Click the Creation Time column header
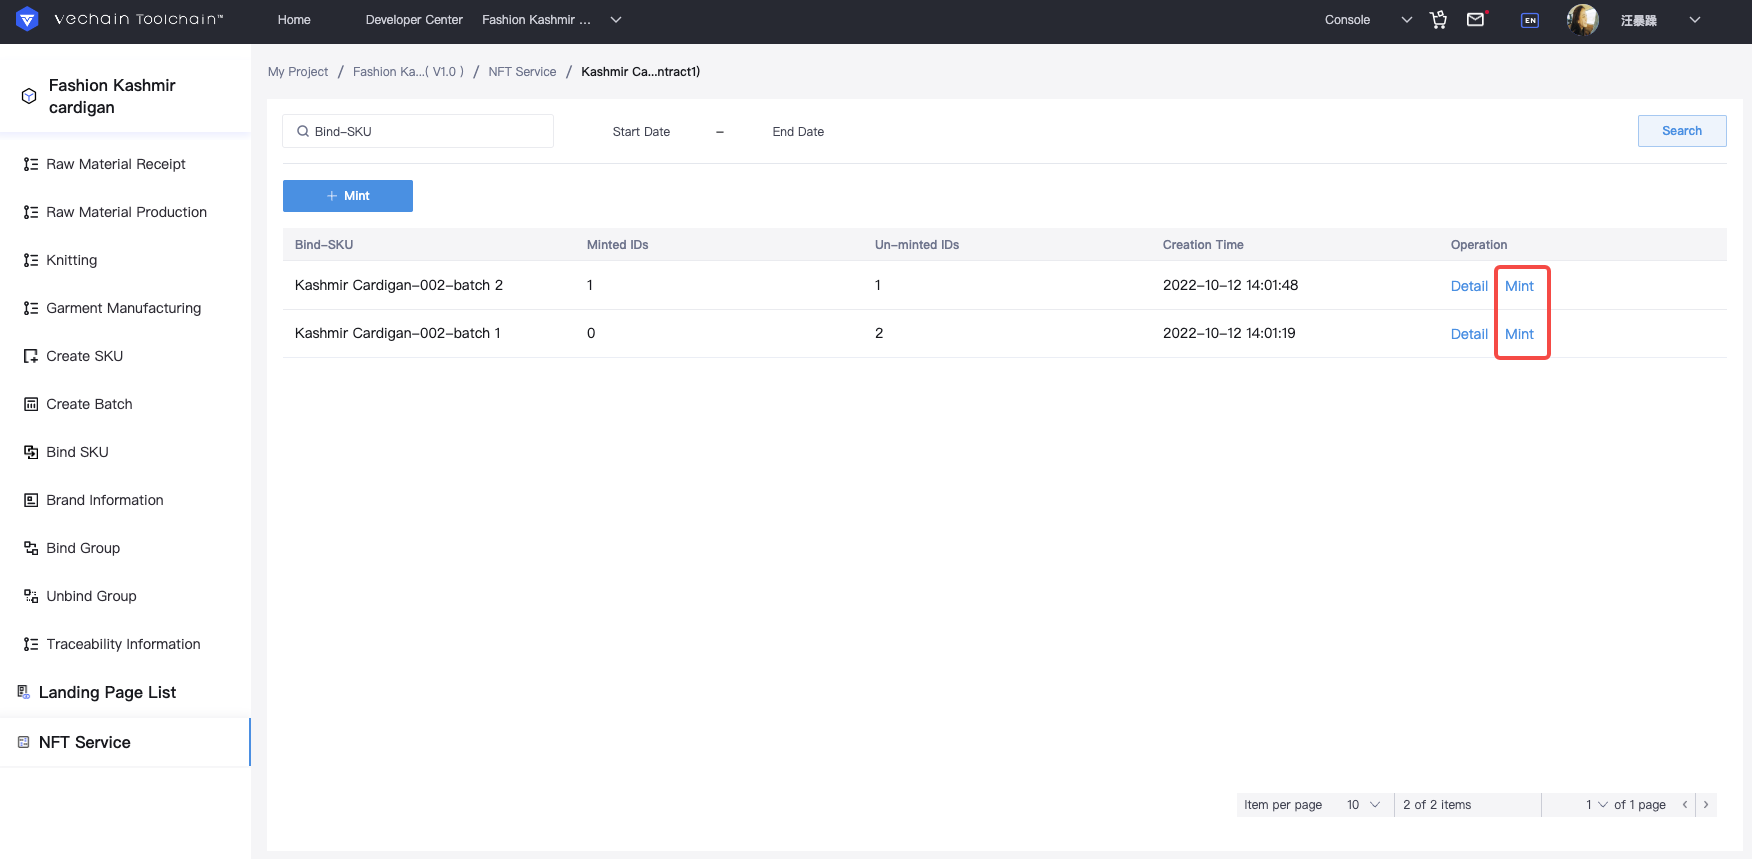The height and width of the screenshot is (859, 1752). click(1203, 245)
